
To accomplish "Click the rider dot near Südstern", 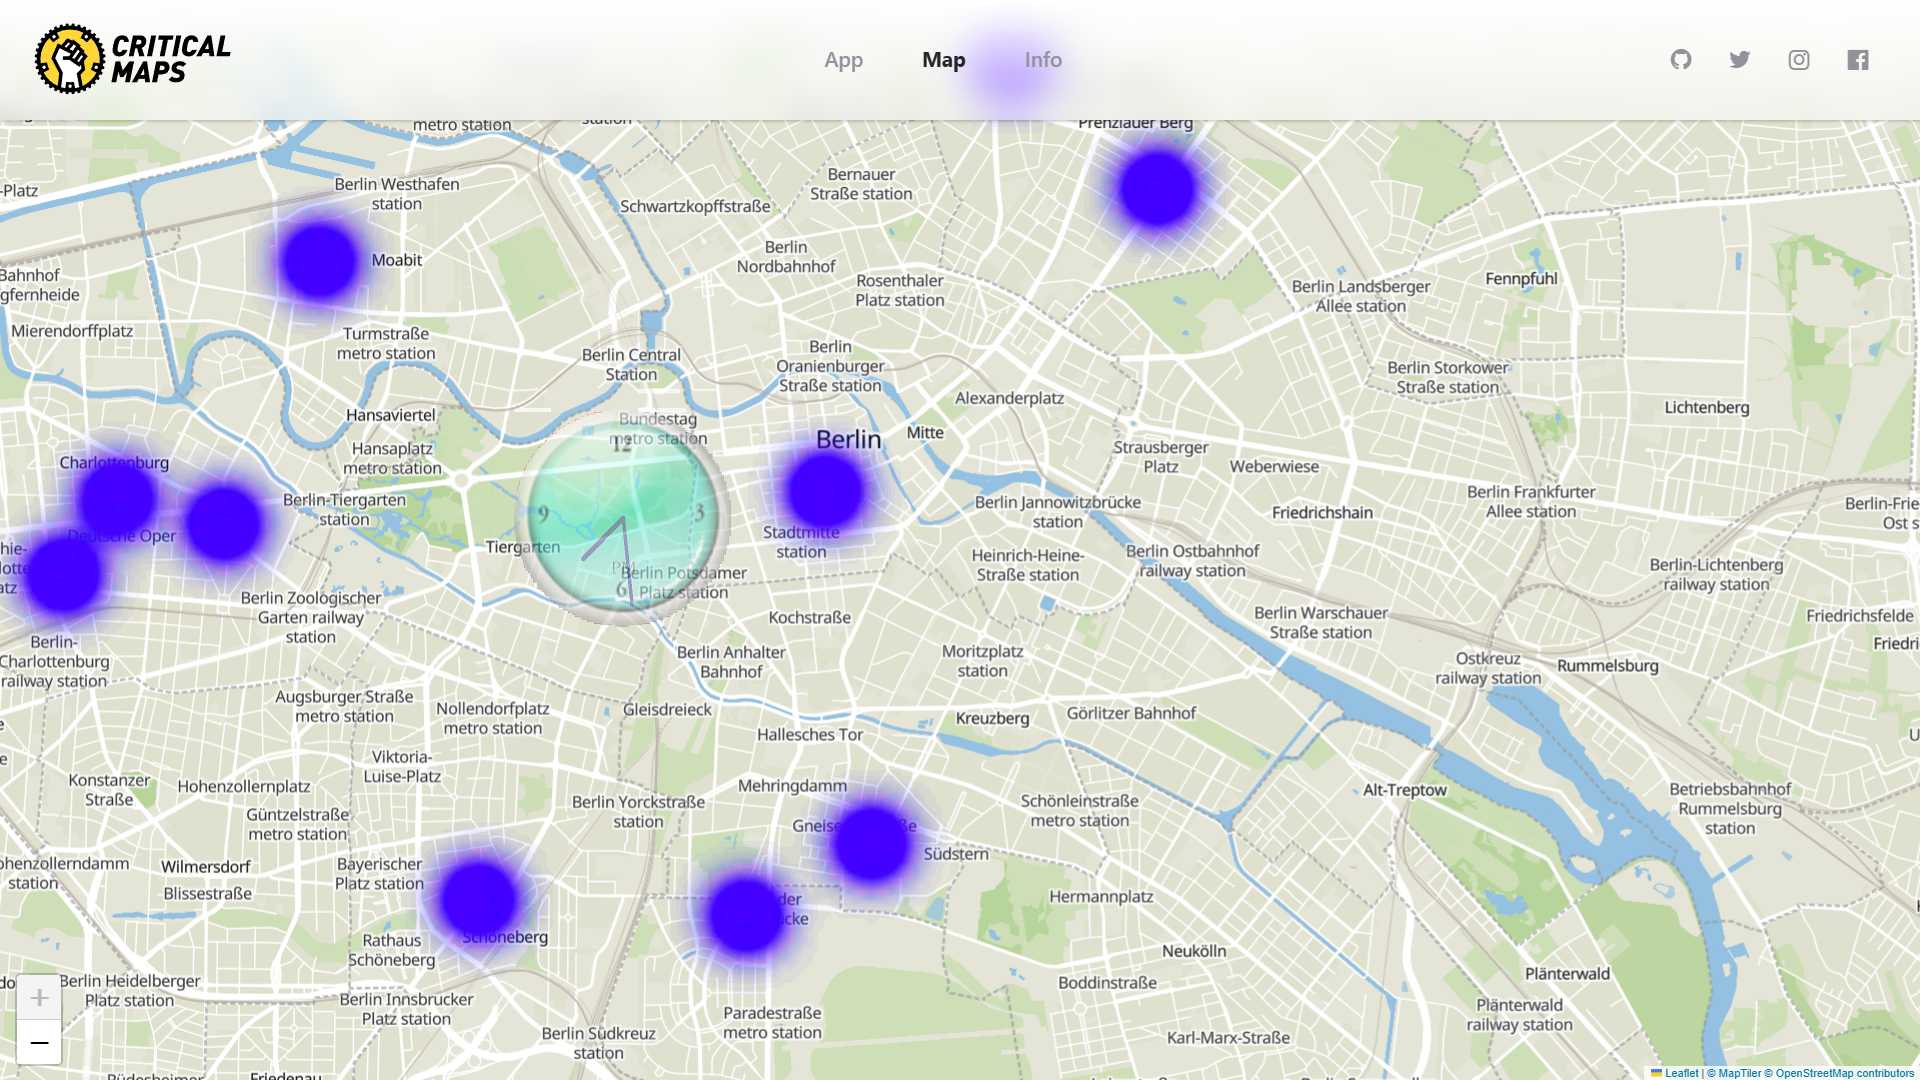I will pyautogui.click(x=871, y=844).
